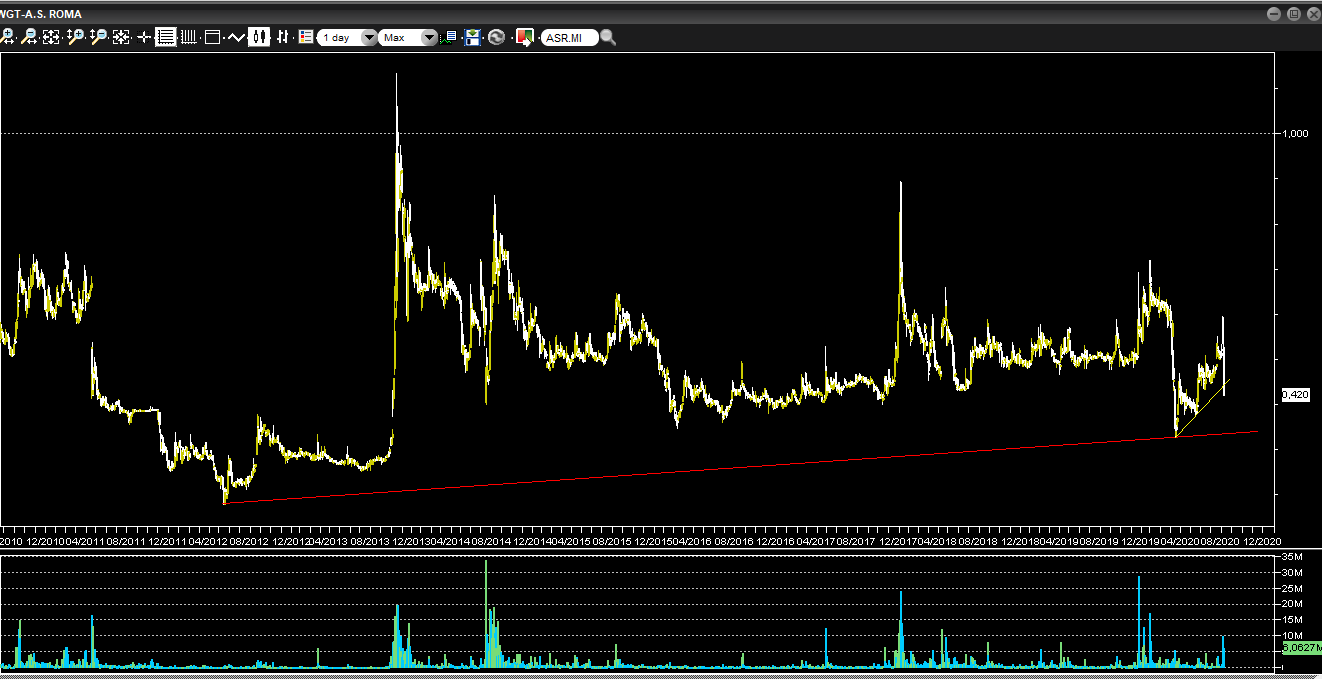Click the ASR.MI ticker symbol field
The width and height of the screenshot is (1322, 679).
pyautogui.click(x=568, y=37)
